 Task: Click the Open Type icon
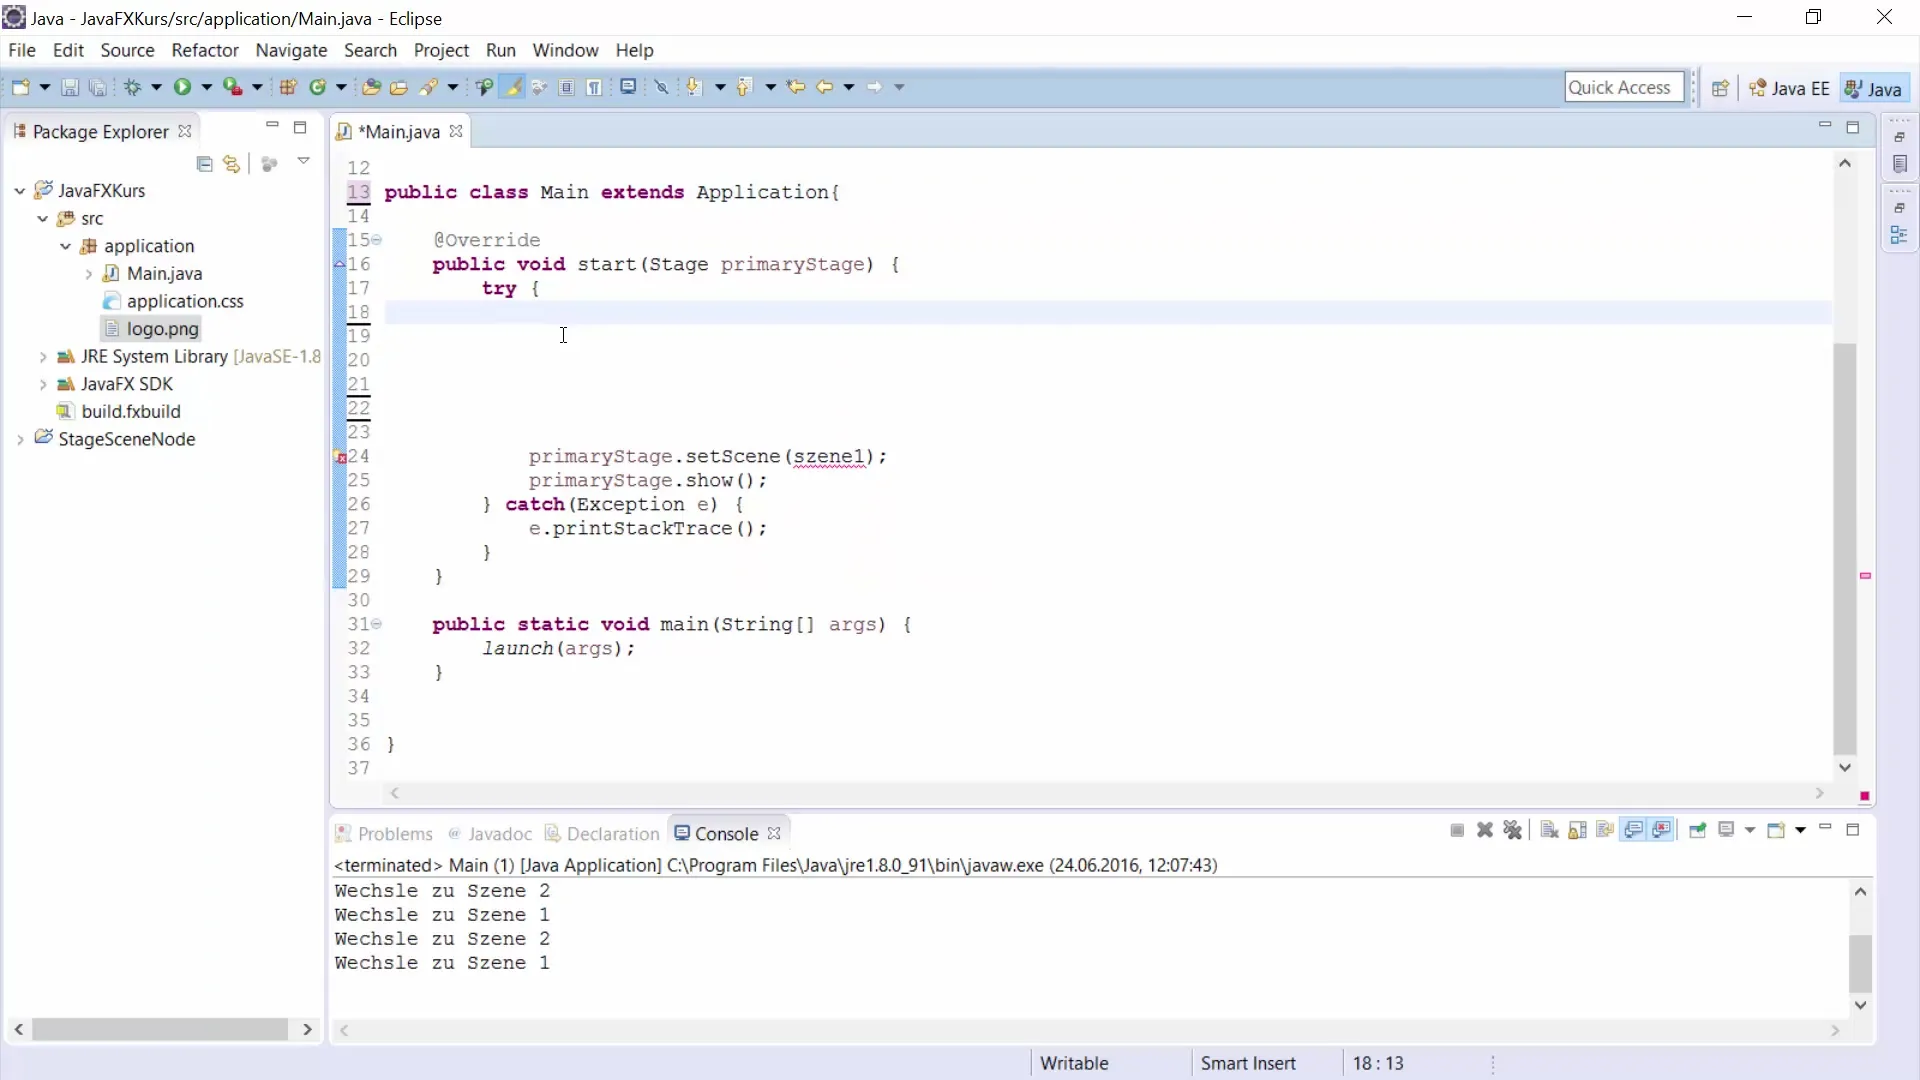point(371,87)
